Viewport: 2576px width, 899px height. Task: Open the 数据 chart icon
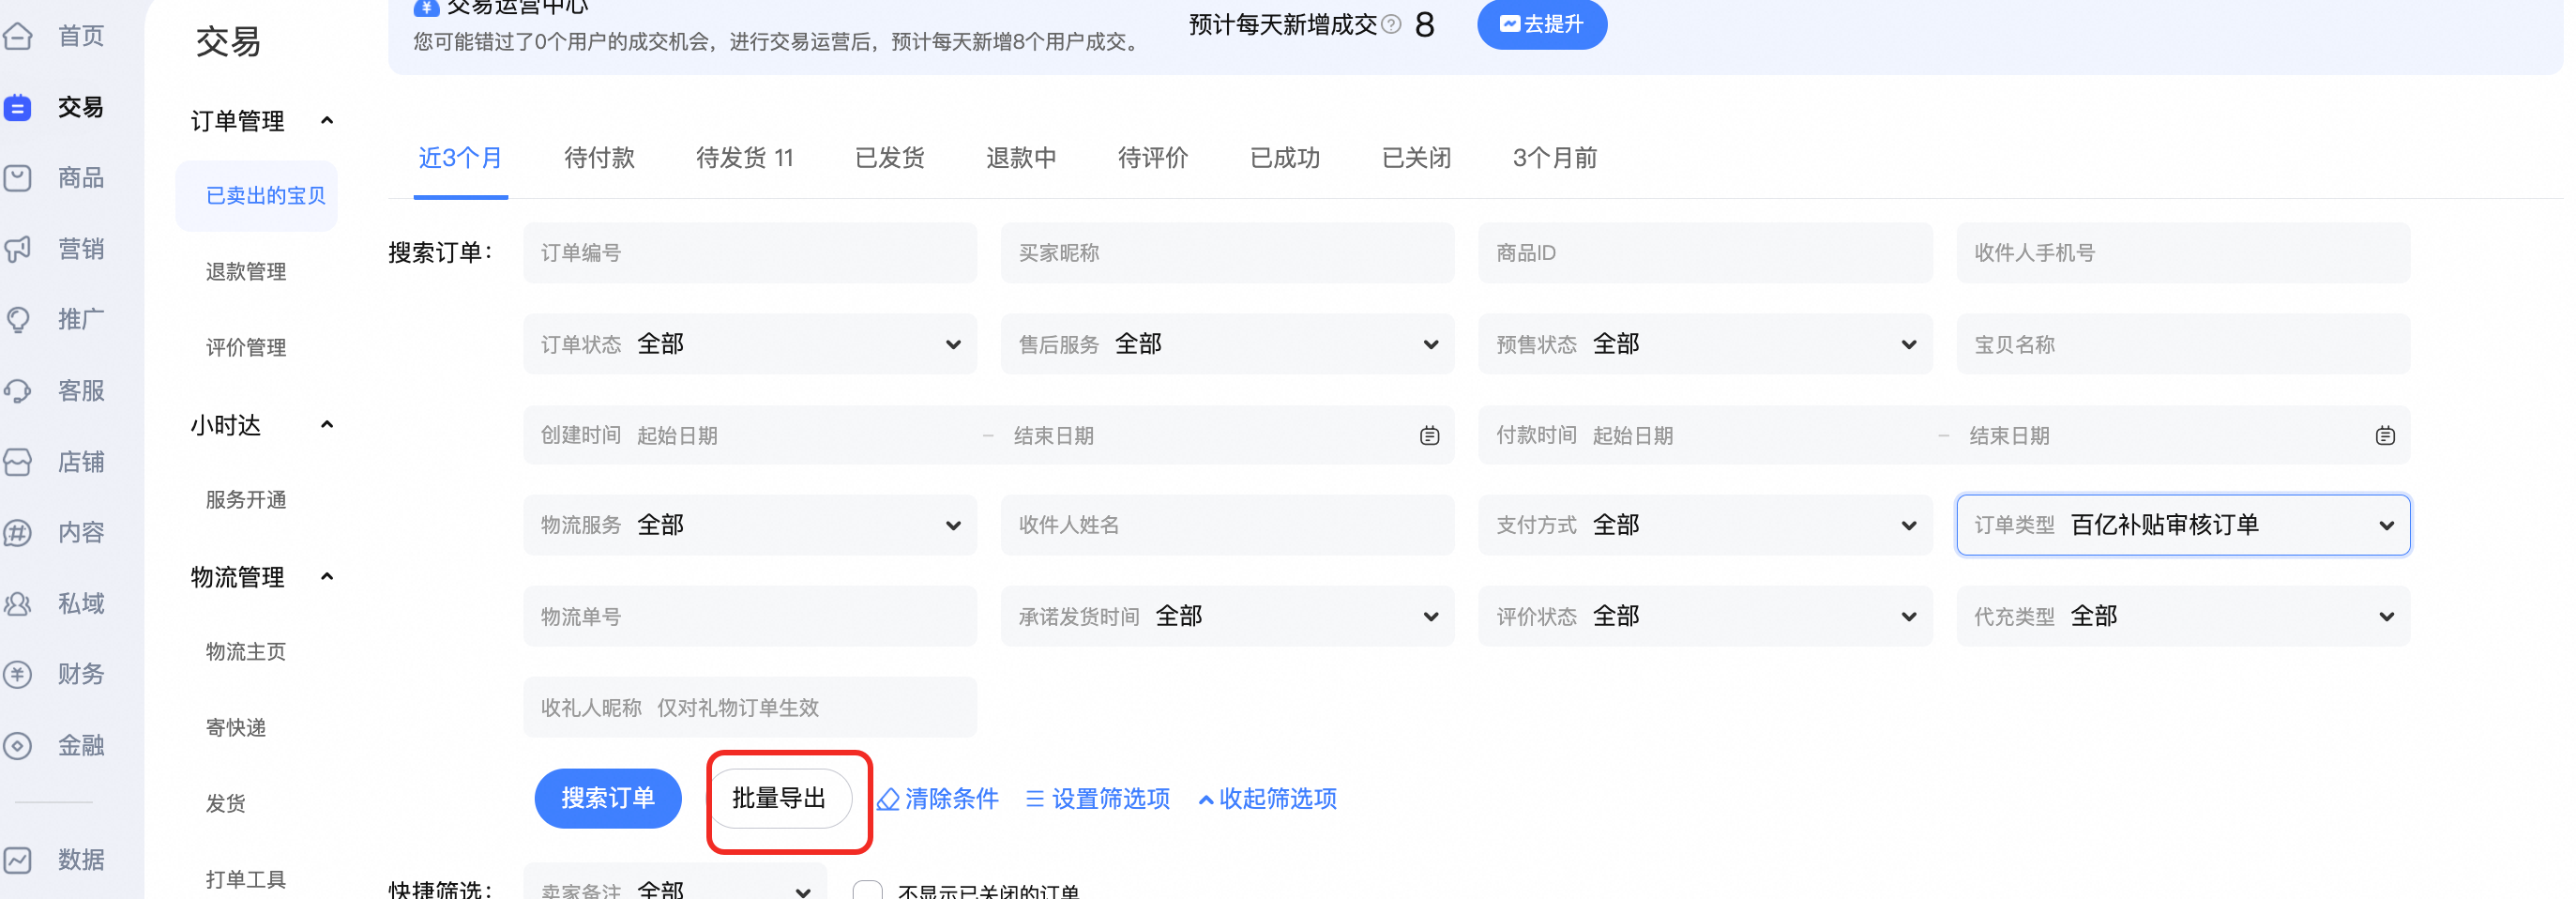18,860
